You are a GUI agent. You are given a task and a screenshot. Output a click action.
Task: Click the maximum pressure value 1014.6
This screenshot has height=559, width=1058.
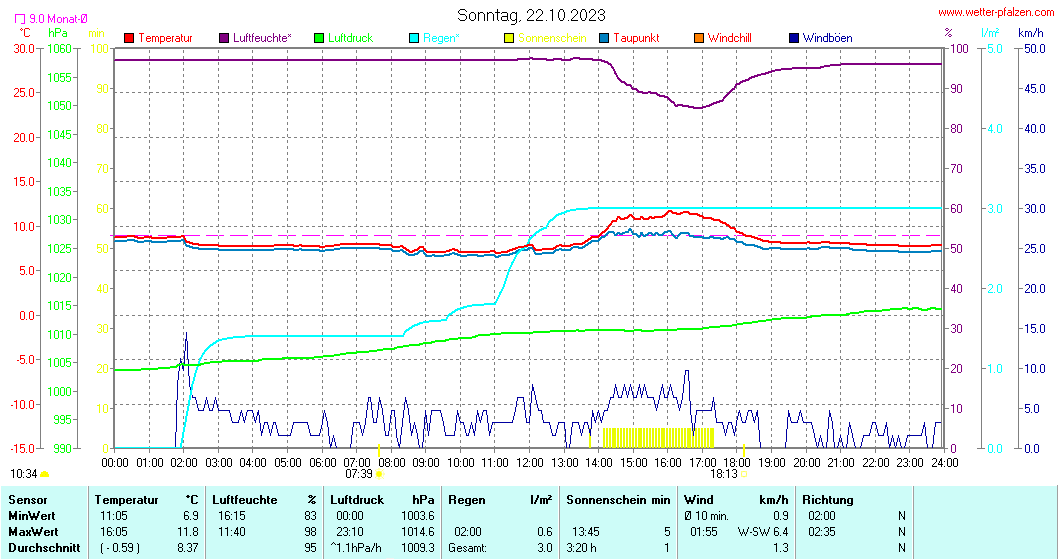[418, 532]
